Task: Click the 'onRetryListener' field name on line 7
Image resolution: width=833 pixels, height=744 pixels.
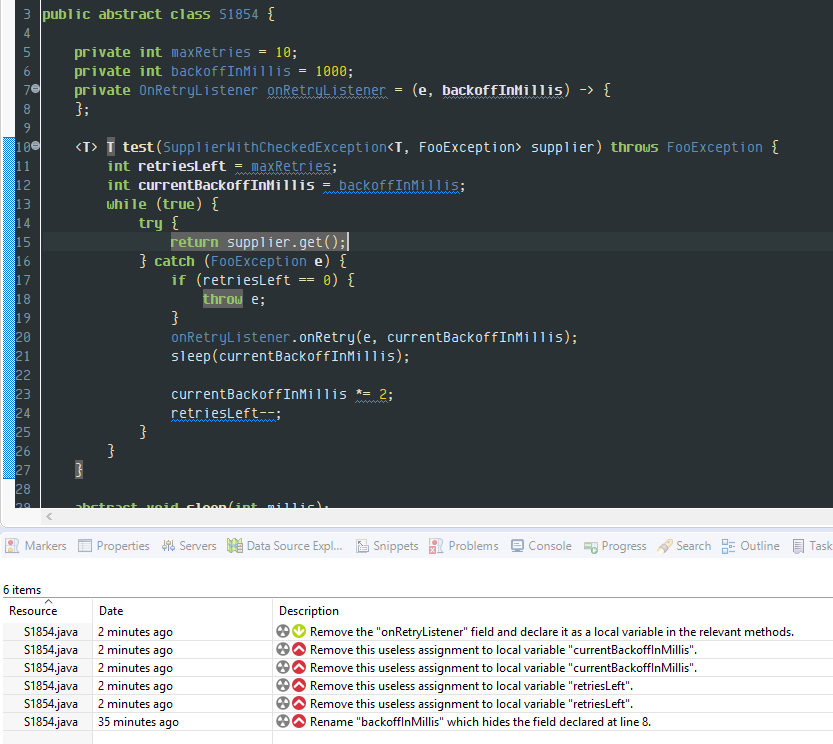Action: [326, 90]
